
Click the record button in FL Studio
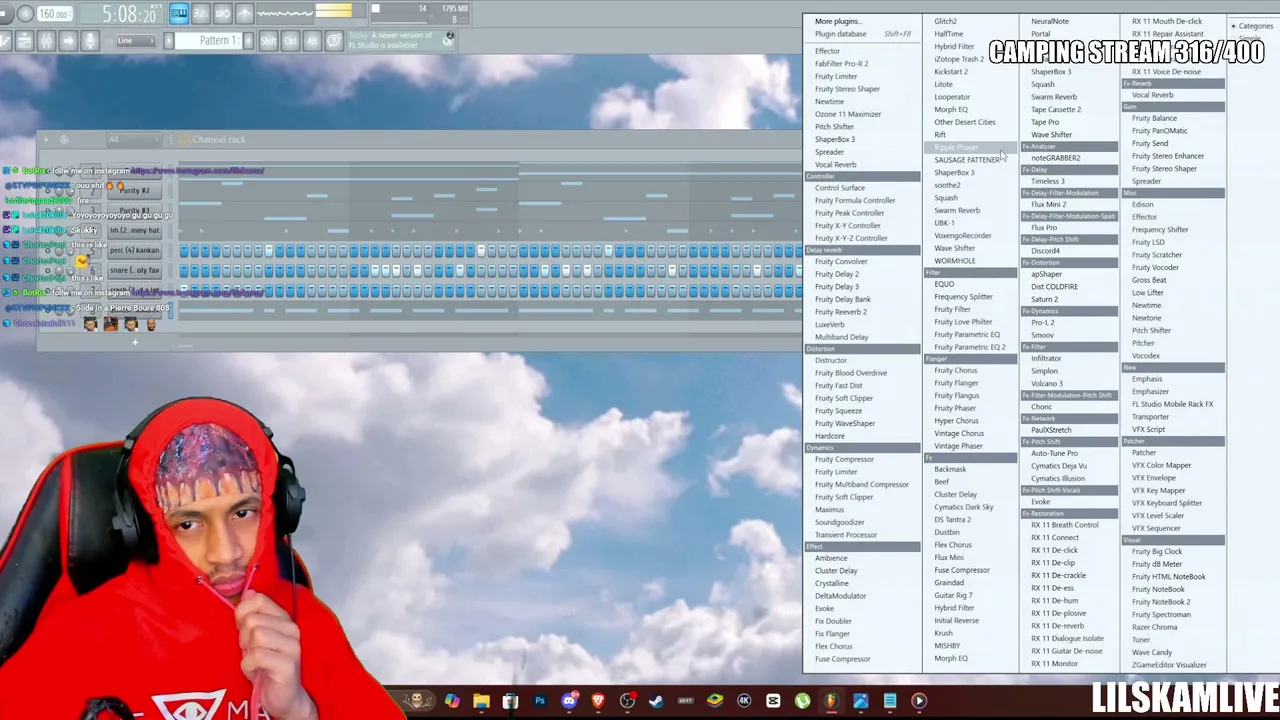click(26, 14)
